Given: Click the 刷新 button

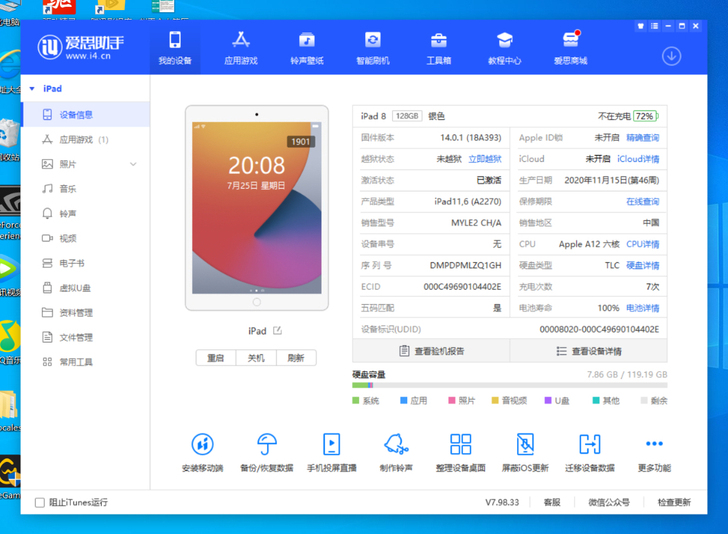Looking at the screenshot, I should (x=296, y=358).
